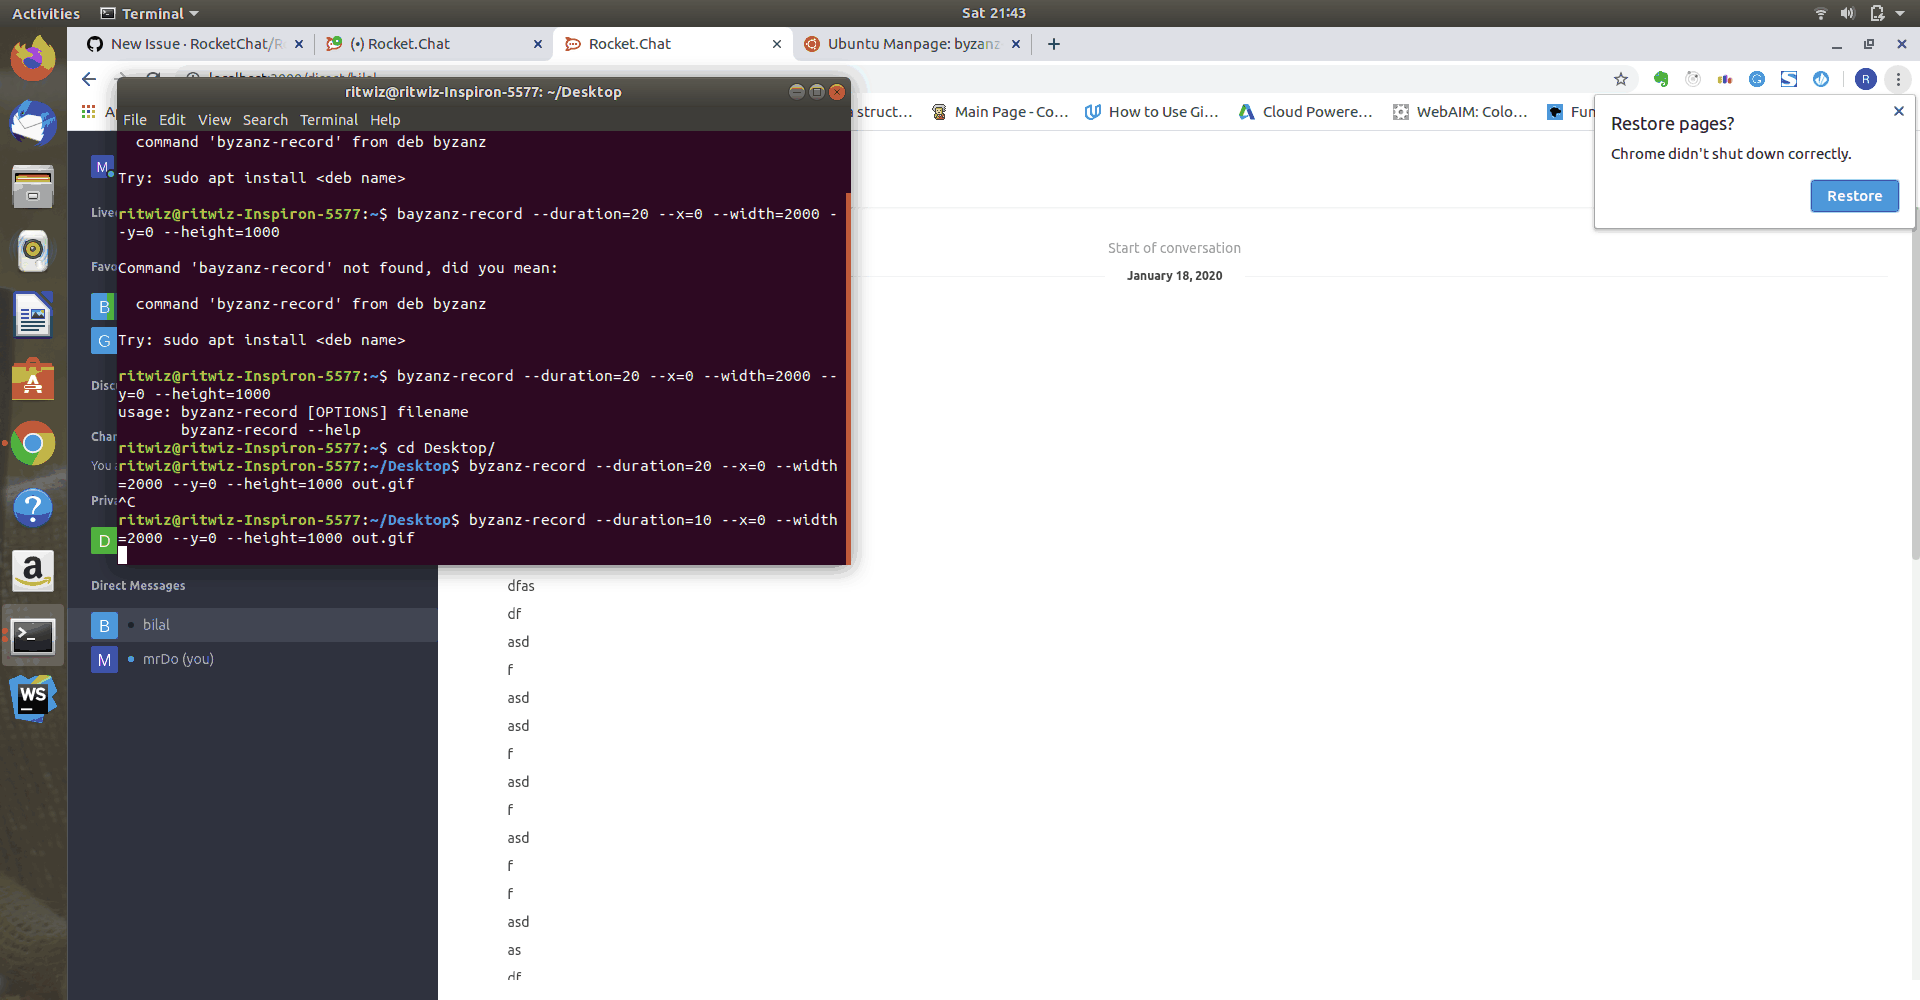Click the volume icon in the top bar
Image resolution: width=1920 pixels, height=1000 pixels.
(1847, 13)
